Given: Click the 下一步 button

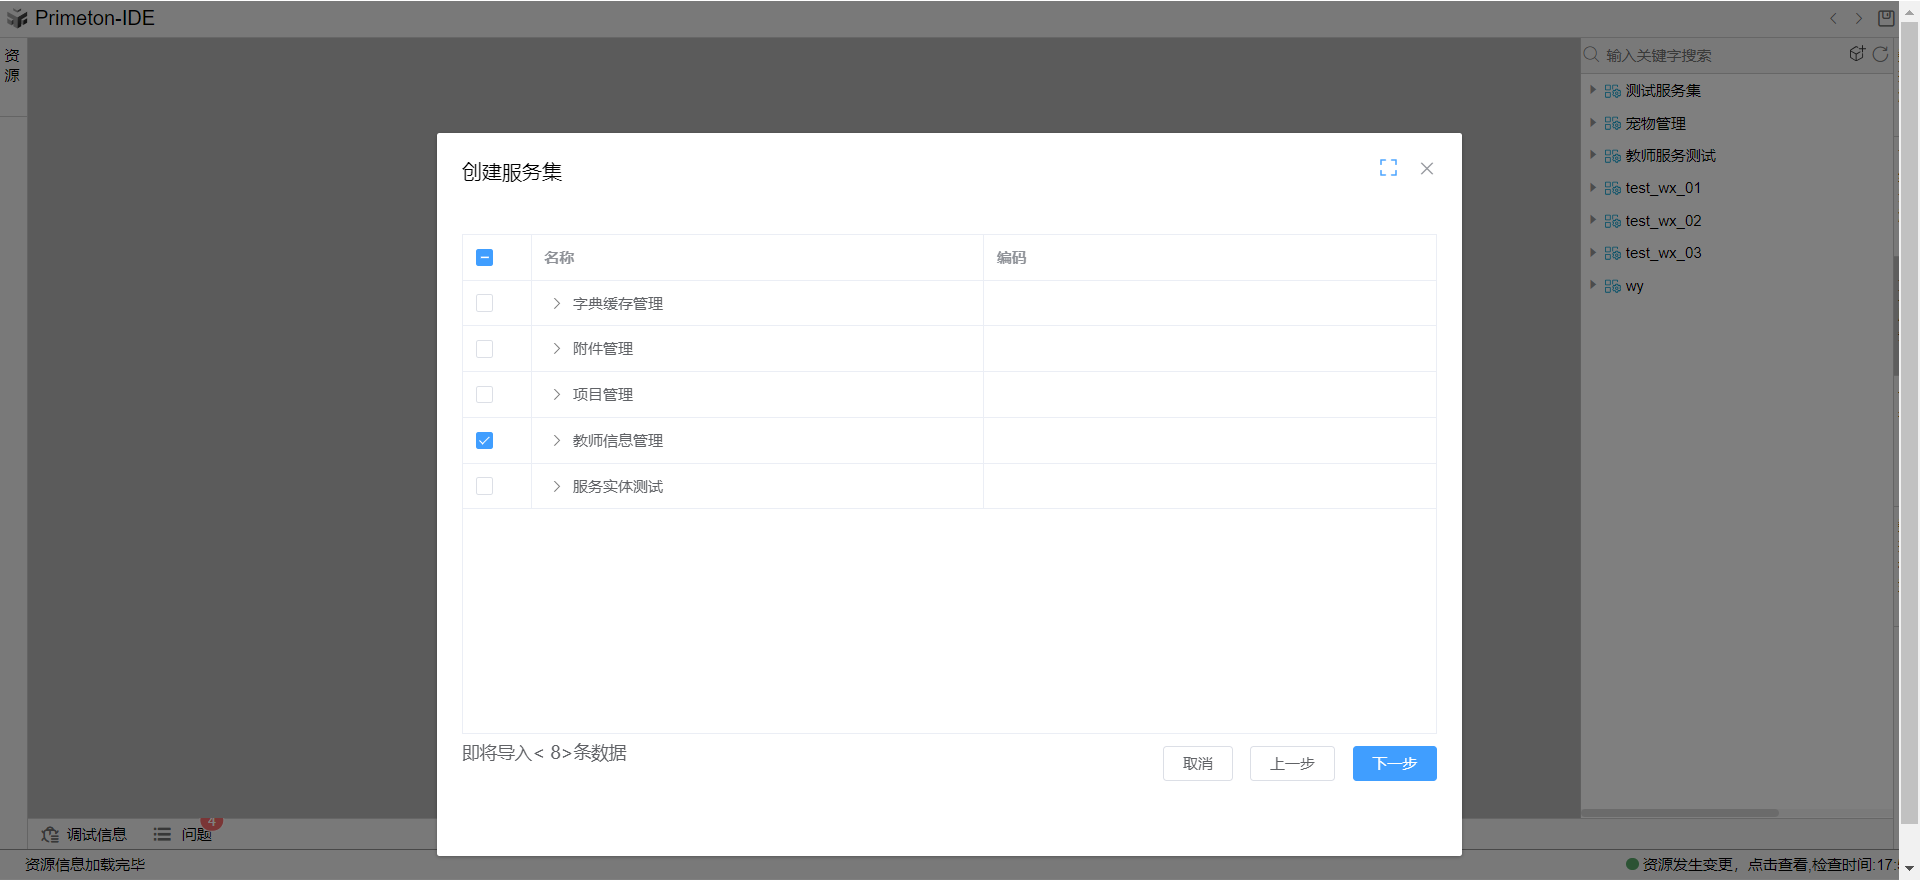Looking at the screenshot, I should 1394,763.
